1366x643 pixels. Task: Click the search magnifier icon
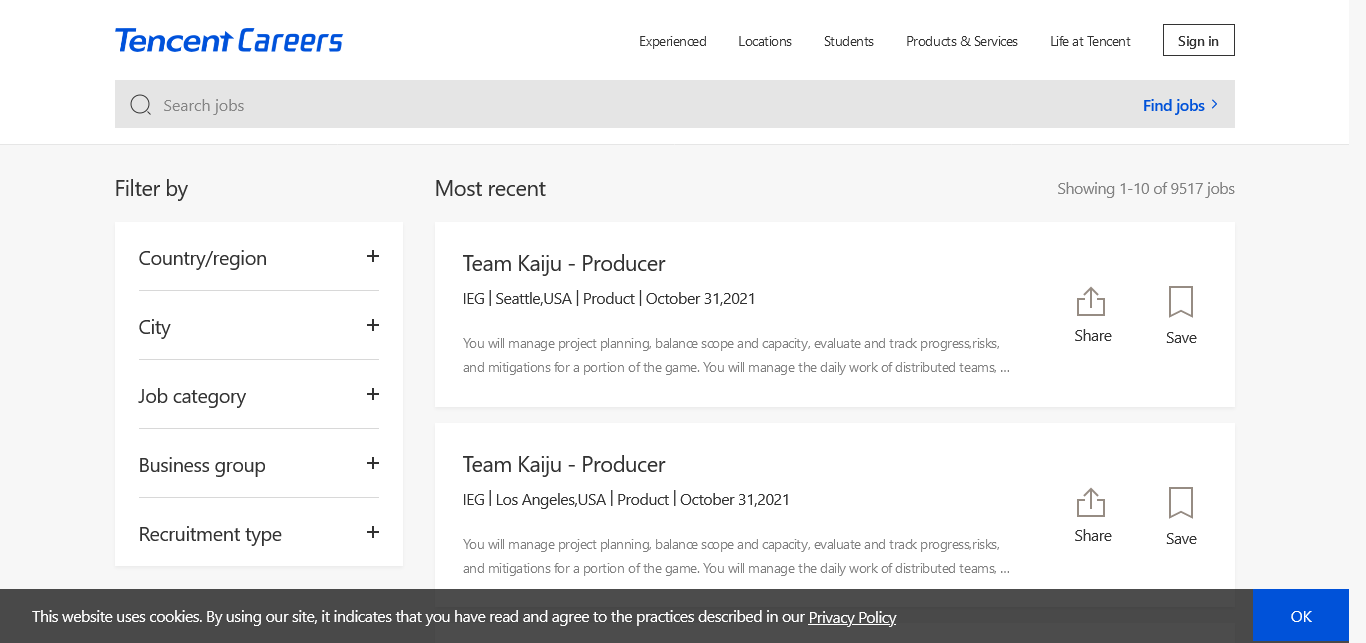point(140,105)
